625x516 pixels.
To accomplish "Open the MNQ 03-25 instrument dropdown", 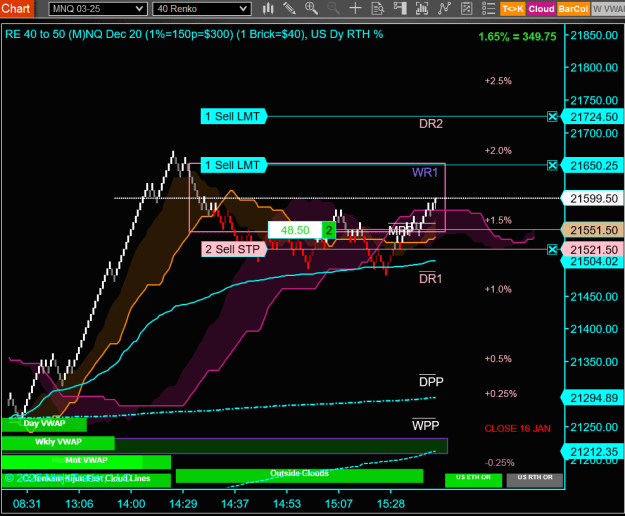I will click(x=98, y=9).
